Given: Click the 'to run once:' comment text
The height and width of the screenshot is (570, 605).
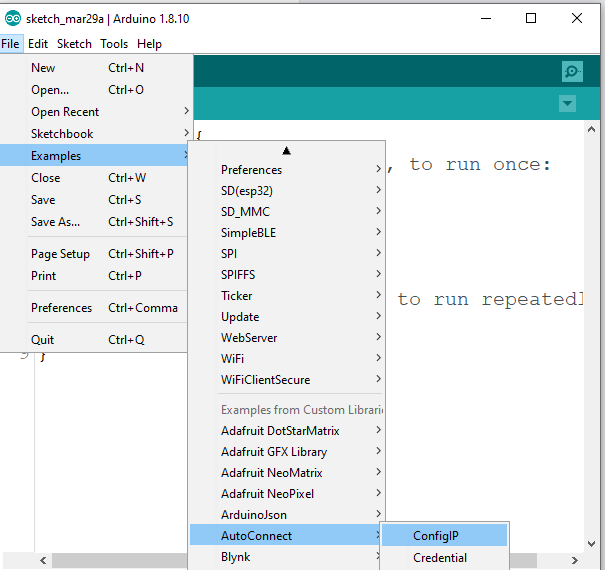Looking at the screenshot, I should pos(480,165).
